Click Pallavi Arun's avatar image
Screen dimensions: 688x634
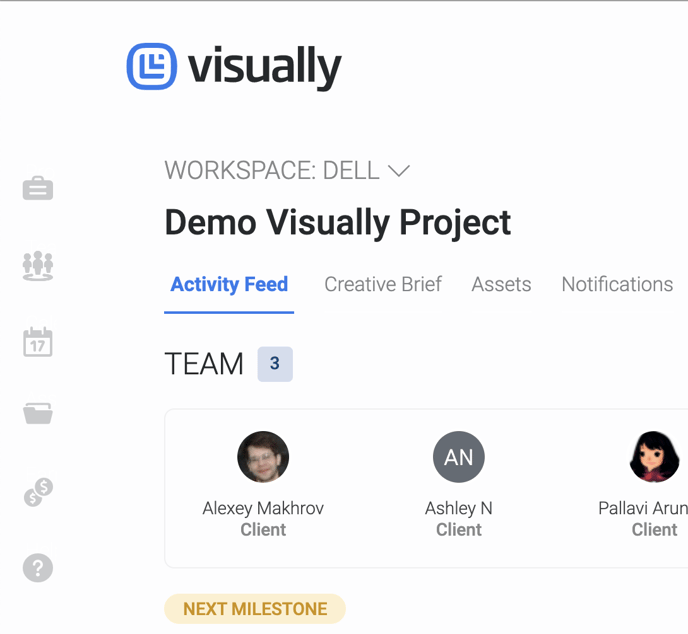tap(655, 457)
